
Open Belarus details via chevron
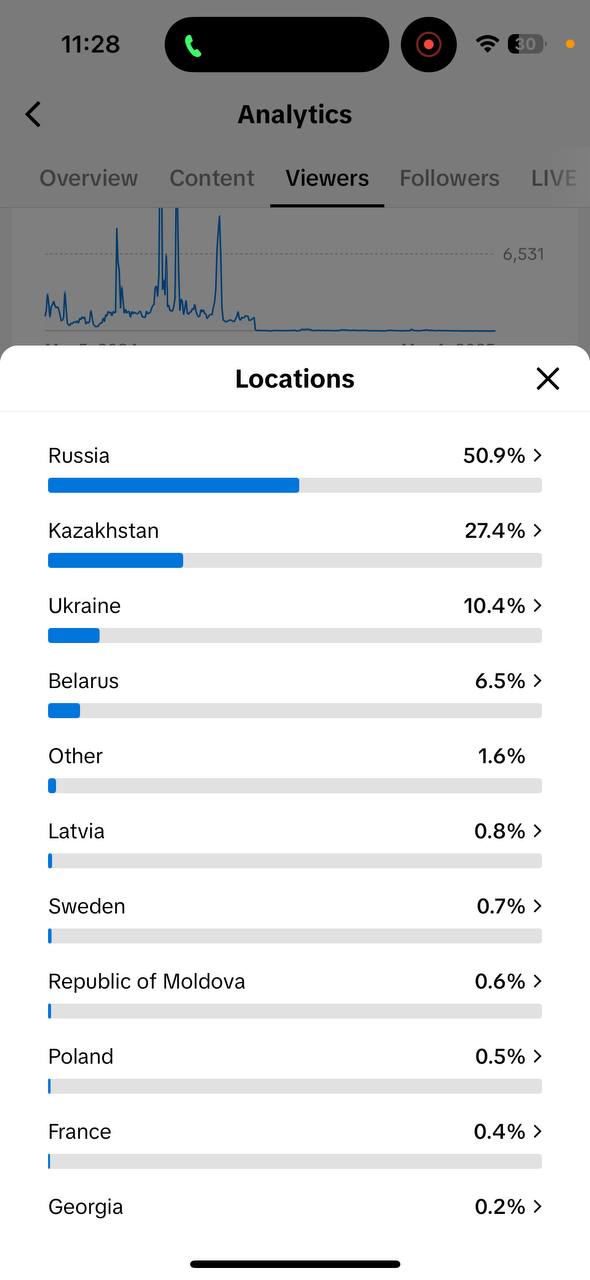point(538,680)
